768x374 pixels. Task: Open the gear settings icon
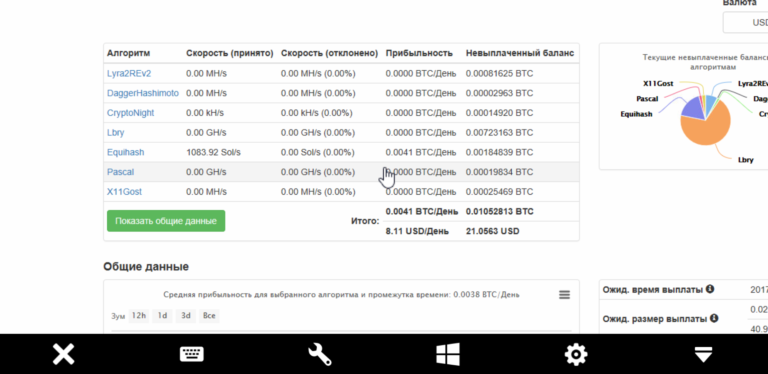[576, 354]
